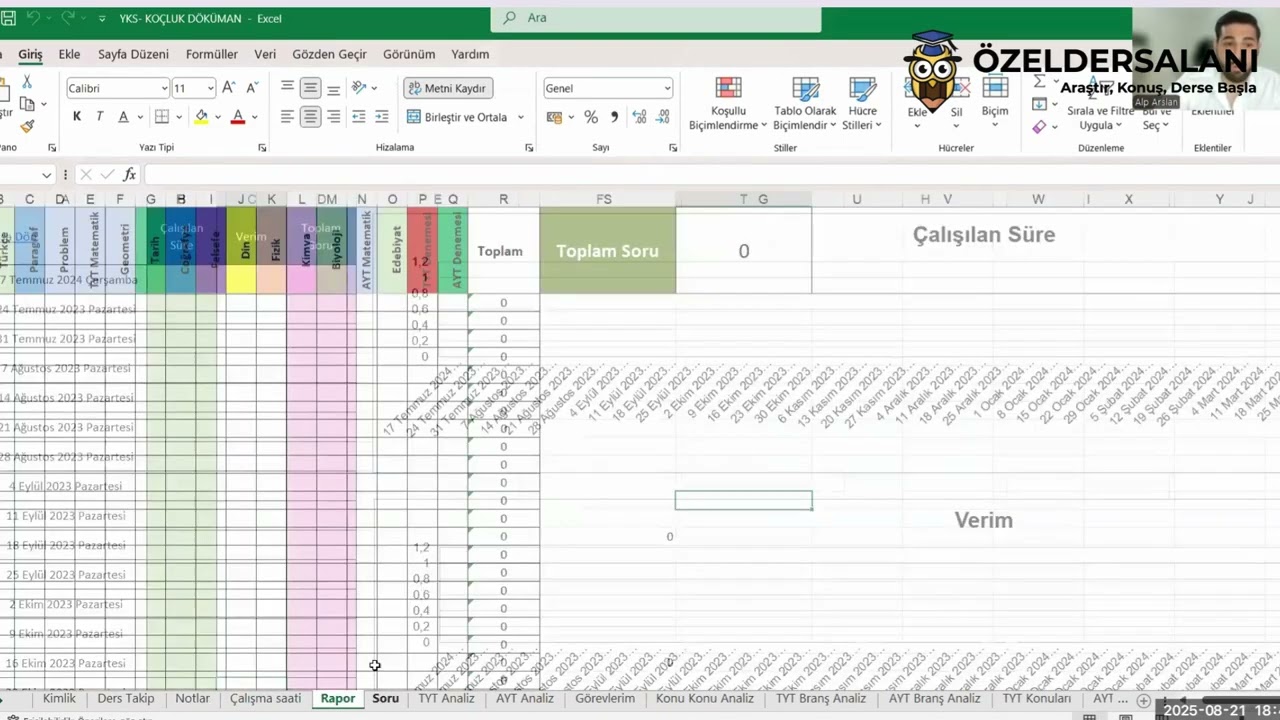This screenshot has height=720, width=1280.
Task: Open the Calibri font name dropdown
Action: (164, 88)
